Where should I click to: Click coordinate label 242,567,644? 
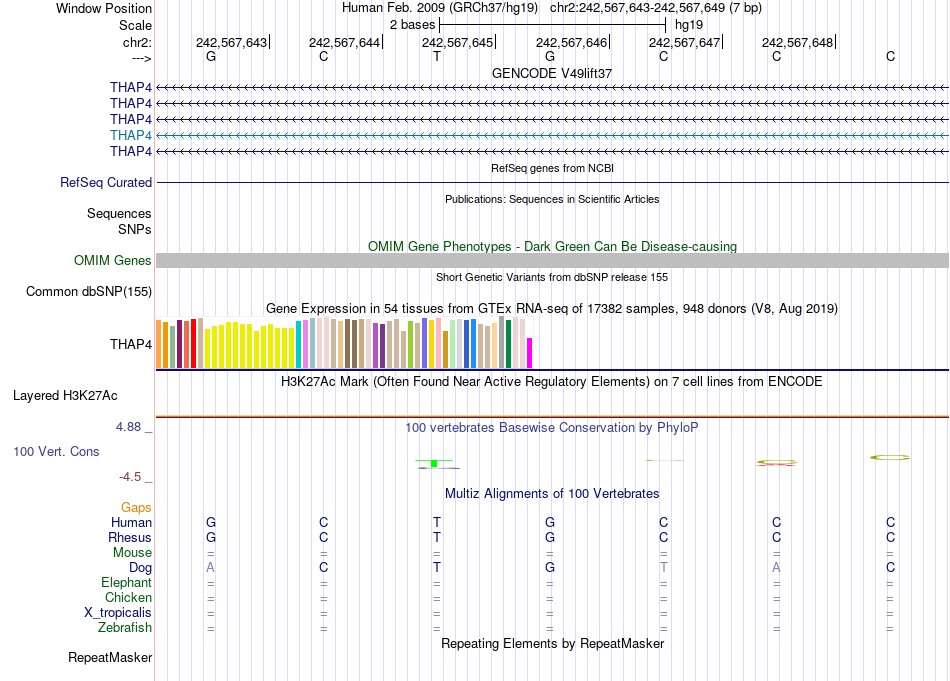tap(345, 42)
